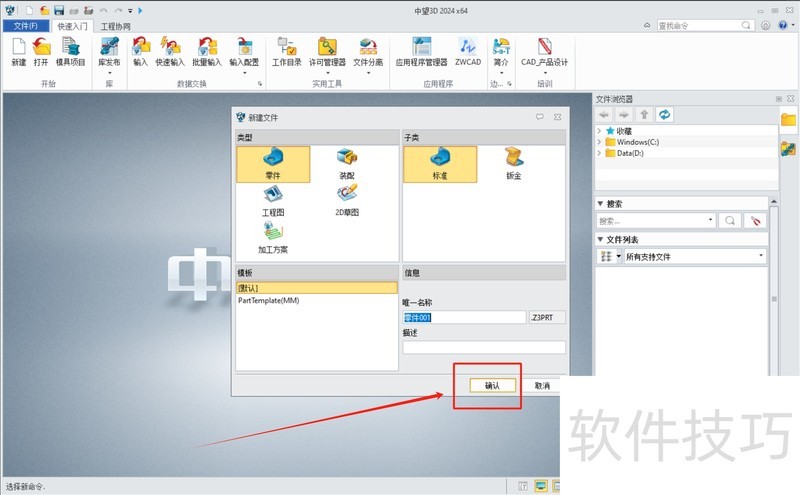The width and height of the screenshot is (800, 495).
Task: Click file browser refresh icon
Action: click(664, 114)
